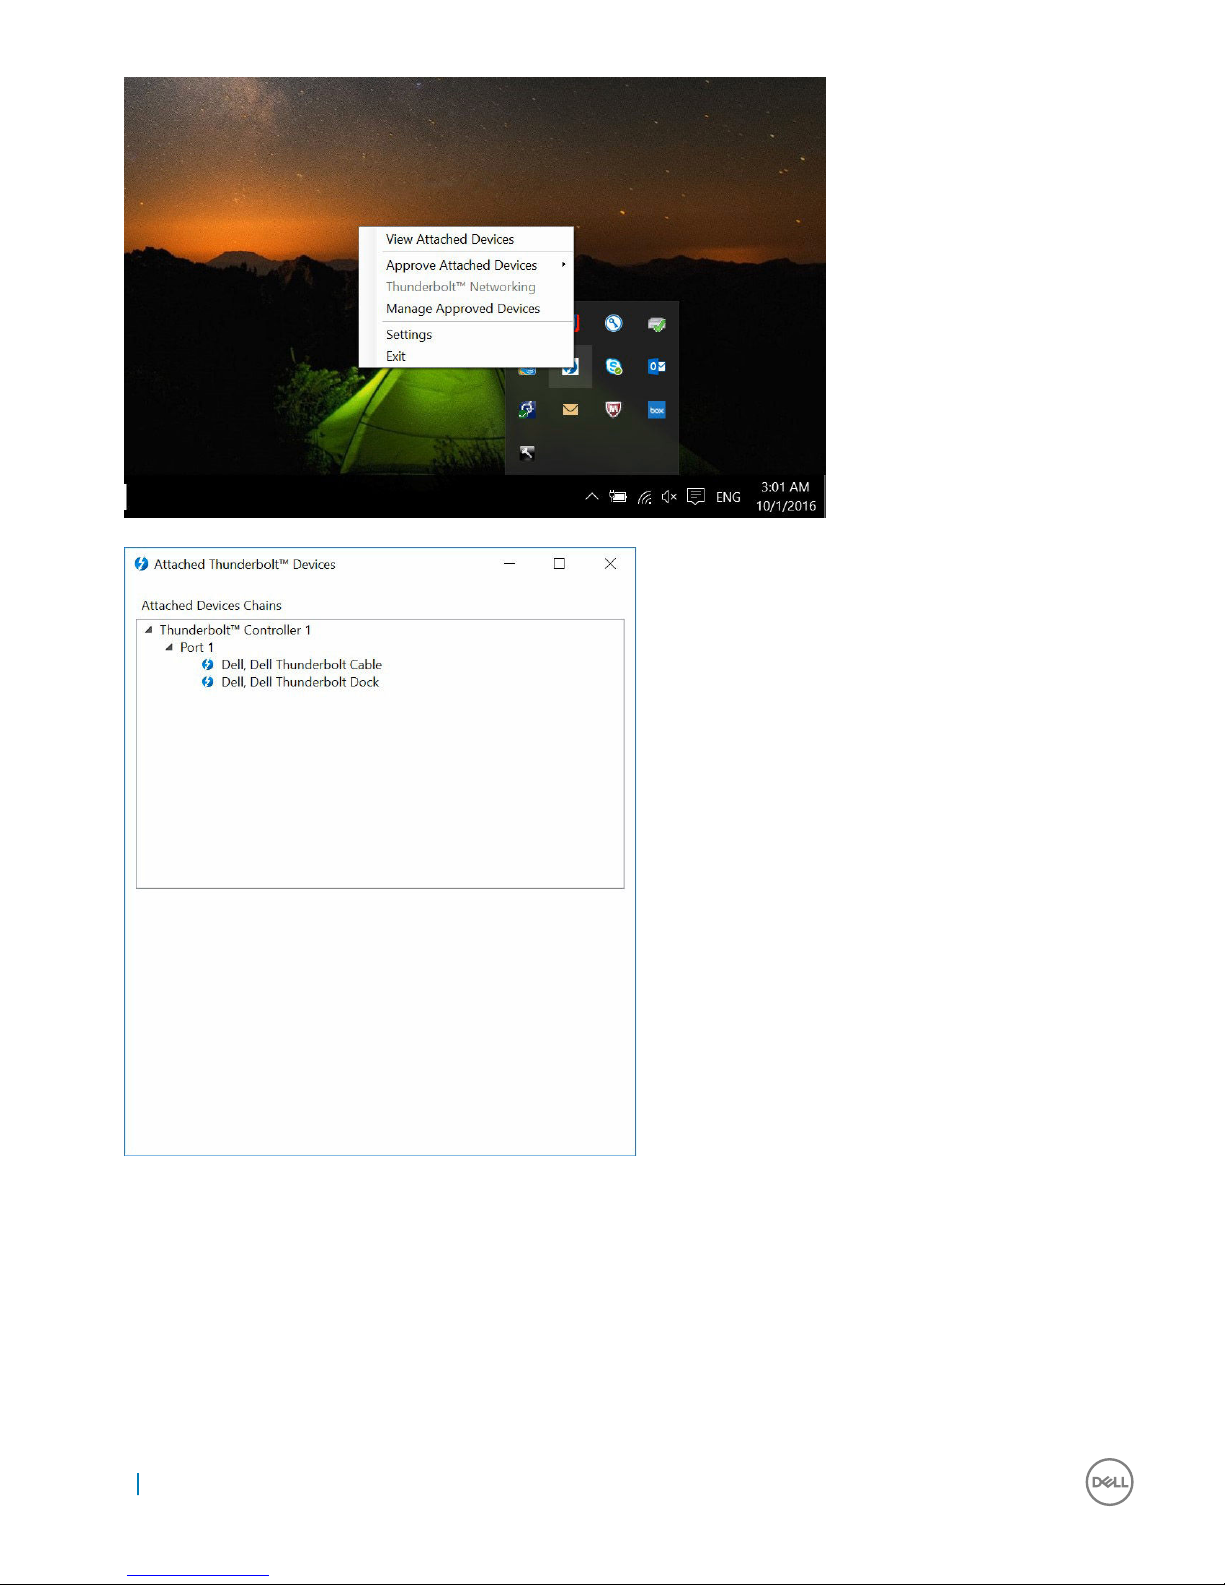1225x1585 pixels.
Task: Open the Box tray icon
Action: click(657, 410)
